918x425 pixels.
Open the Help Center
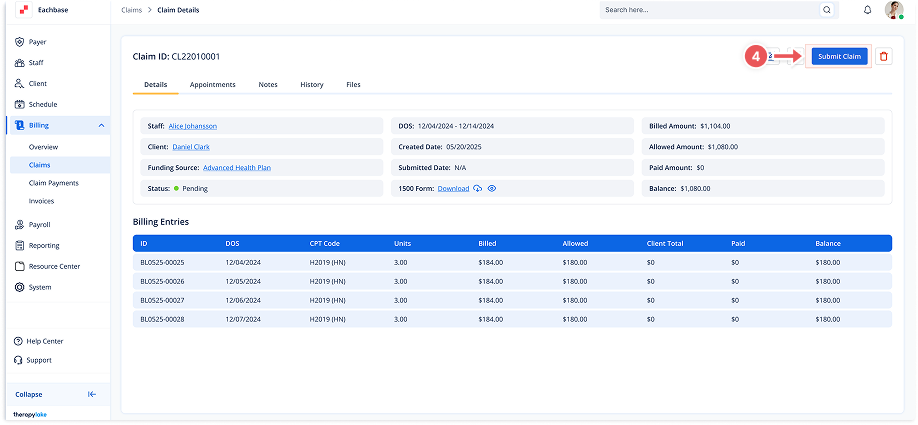pos(44,341)
